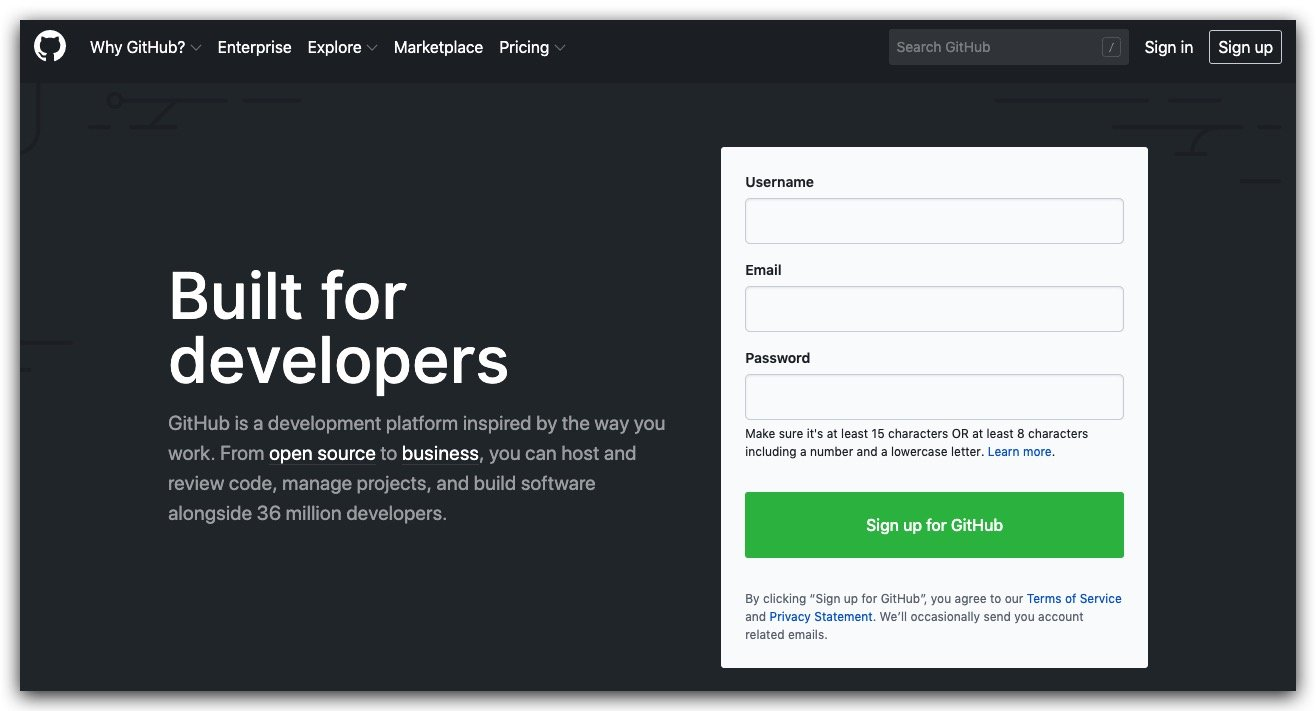Go to Marketplace
Viewport: 1316px width, 711px height.
(x=438, y=47)
